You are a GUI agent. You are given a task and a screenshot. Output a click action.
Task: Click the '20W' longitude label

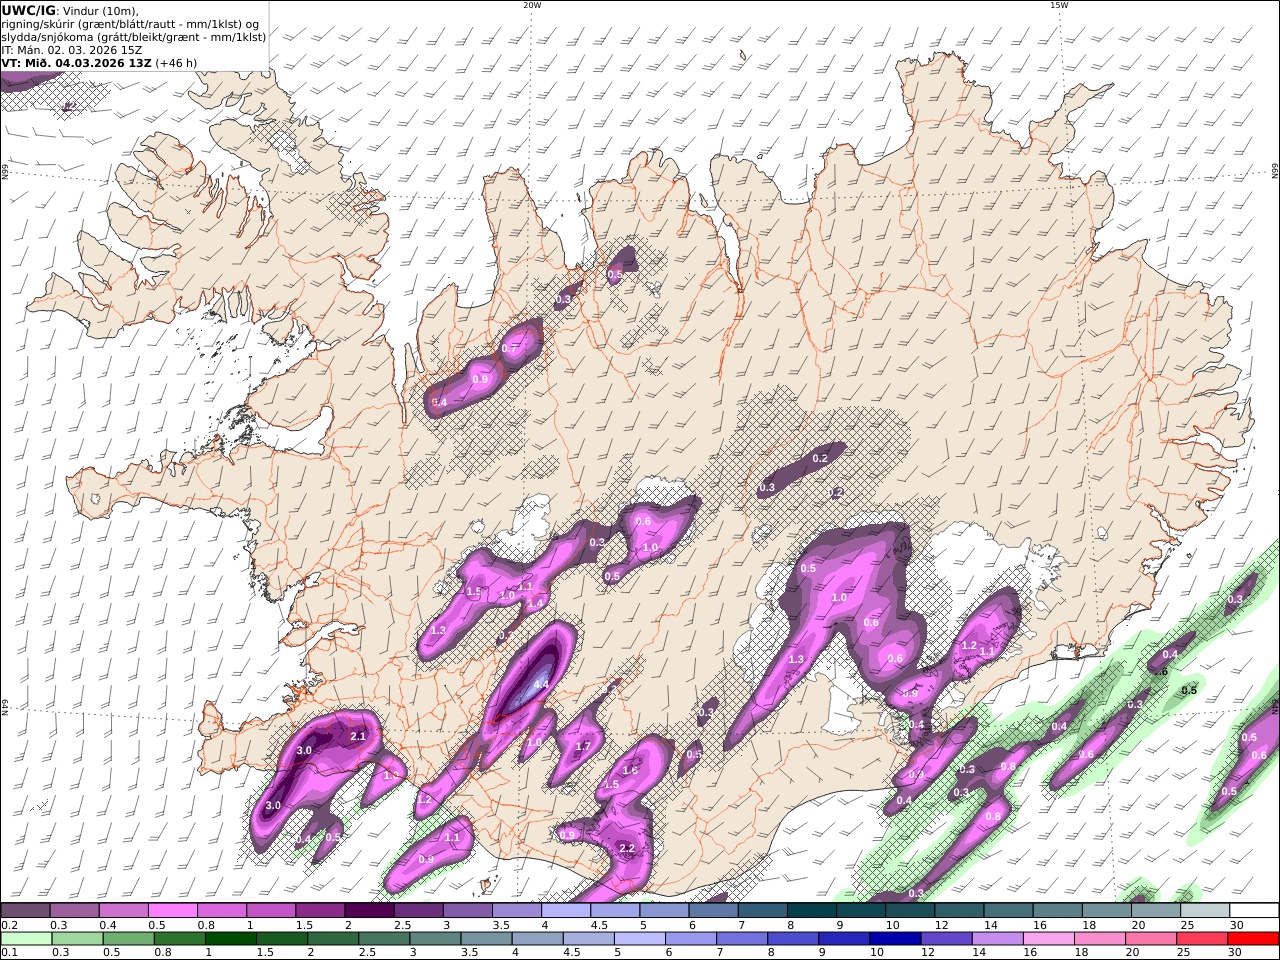coord(532,5)
